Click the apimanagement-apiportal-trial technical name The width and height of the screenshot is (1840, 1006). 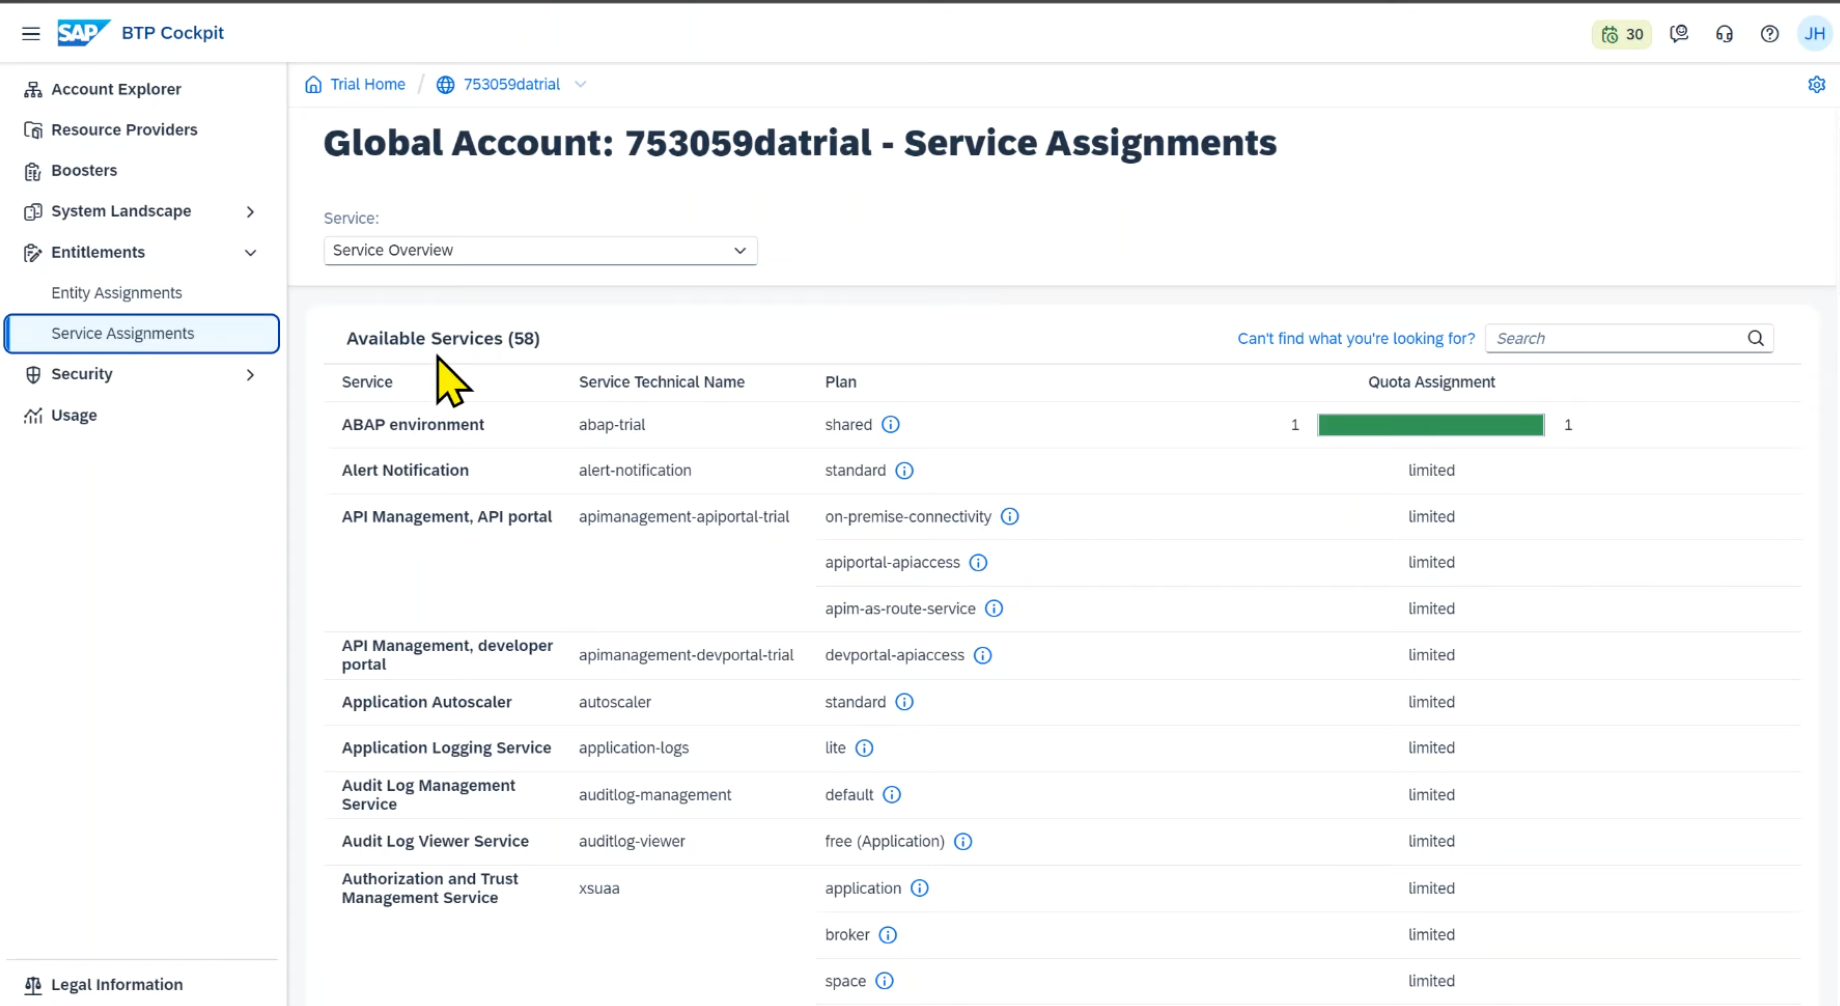pyautogui.click(x=684, y=517)
